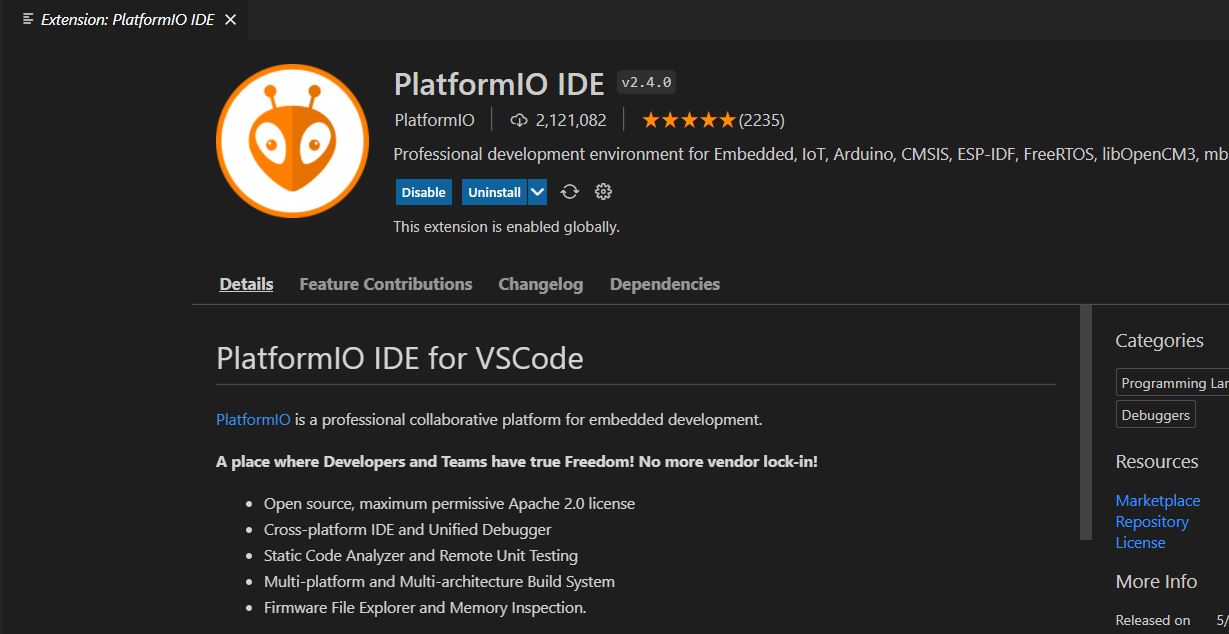Click the tab list icon before Extension title
Screen dimensions: 1229x634
click(x=27, y=19)
